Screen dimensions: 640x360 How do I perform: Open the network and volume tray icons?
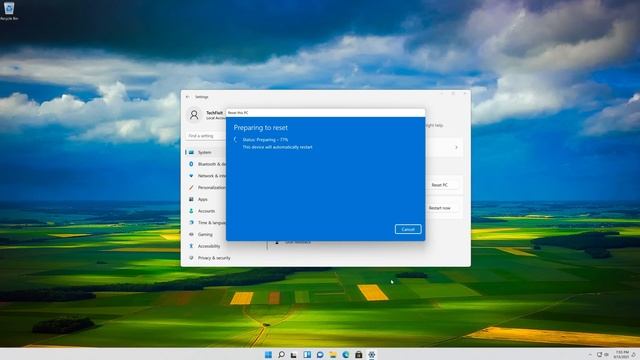(603, 355)
